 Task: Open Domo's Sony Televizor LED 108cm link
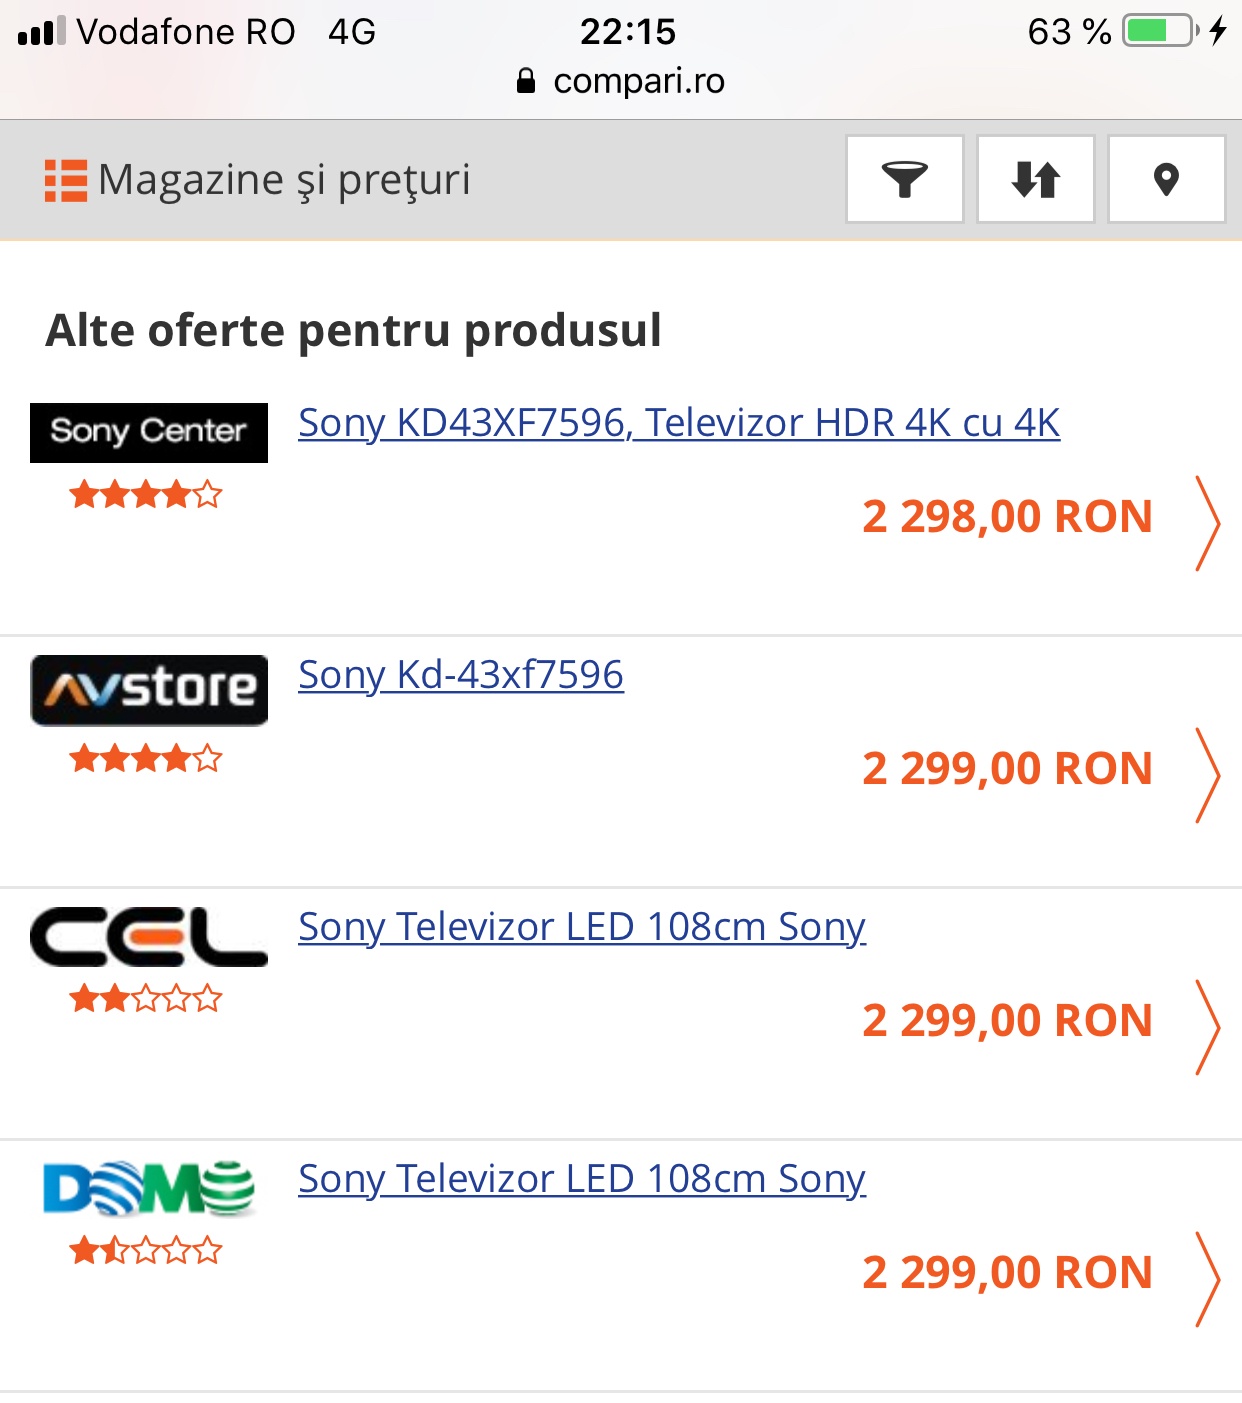(x=582, y=1179)
